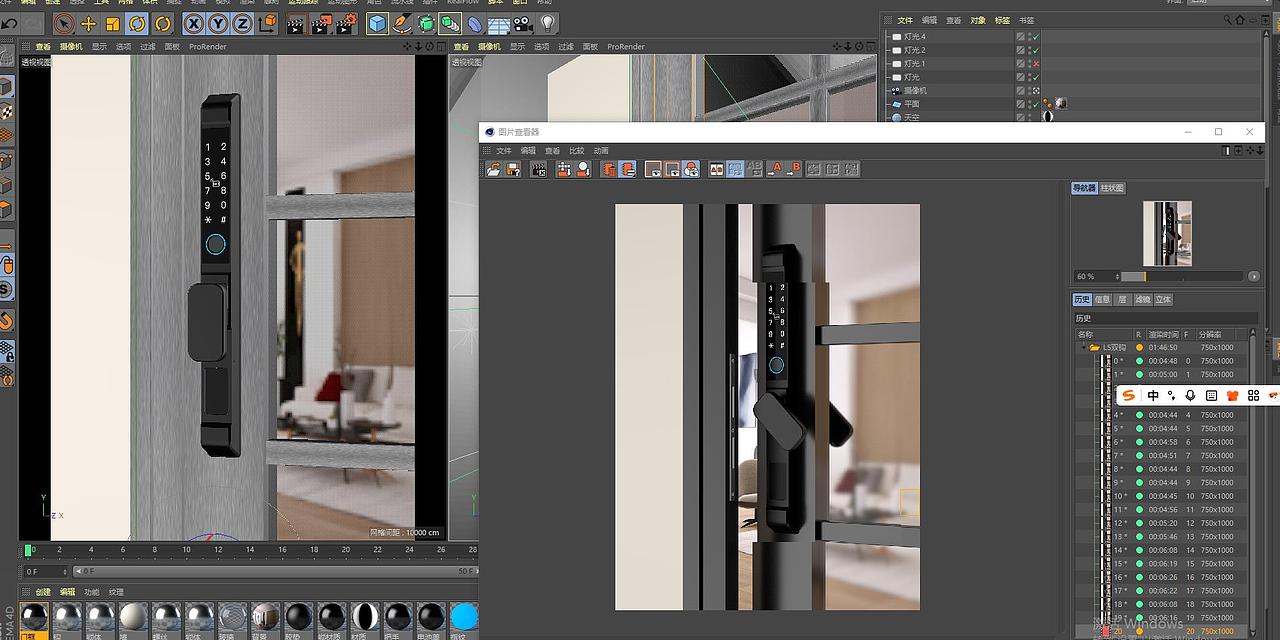Click the Undo arrow in main toolbar
Screen dimensions: 1280x640
point(9,23)
